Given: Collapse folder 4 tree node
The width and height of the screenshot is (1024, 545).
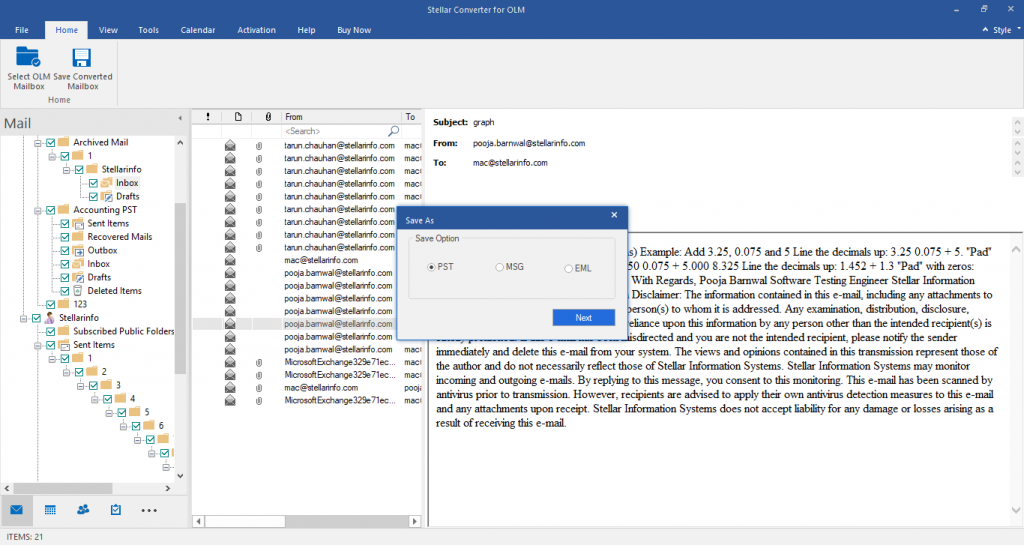Looking at the screenshot, I should pos(95,399).
